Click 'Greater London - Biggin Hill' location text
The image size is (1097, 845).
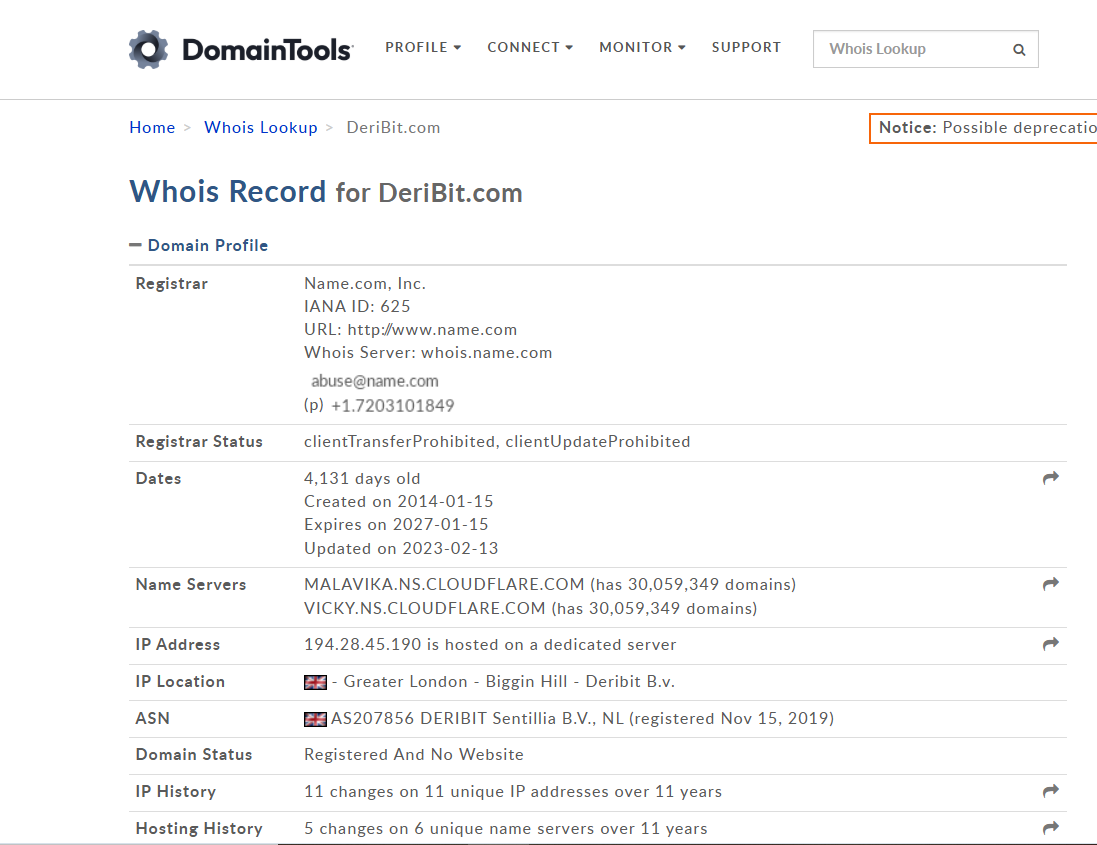coord(455,681)
